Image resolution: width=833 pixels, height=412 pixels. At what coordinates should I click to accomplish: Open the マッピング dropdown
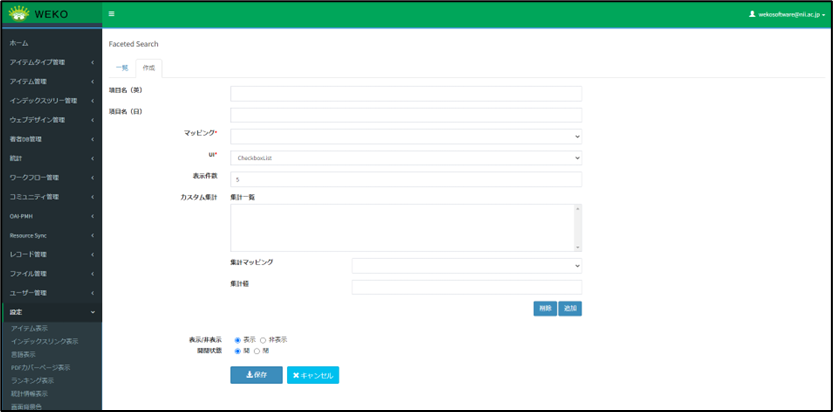tap(405, 136)
